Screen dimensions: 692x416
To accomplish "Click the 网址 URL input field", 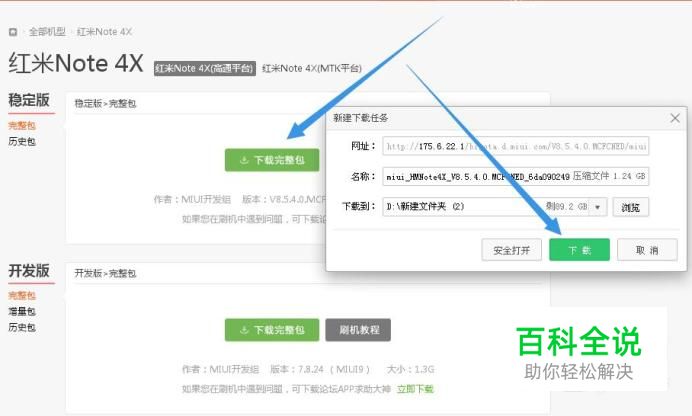I will pyautogui.click(x=515, y=146).
